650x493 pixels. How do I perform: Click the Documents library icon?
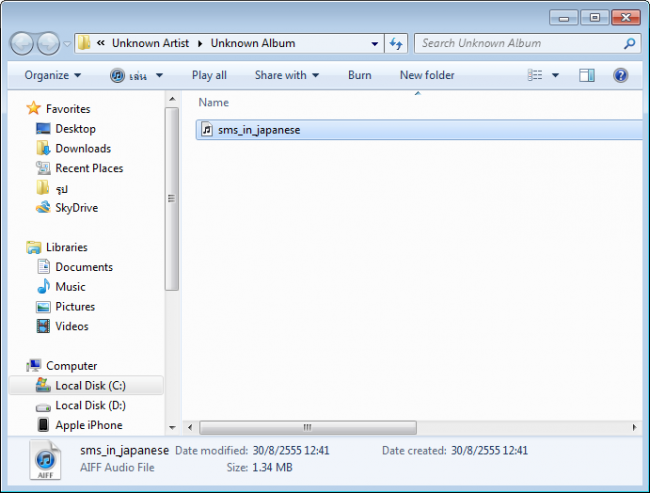pos(43,267)
